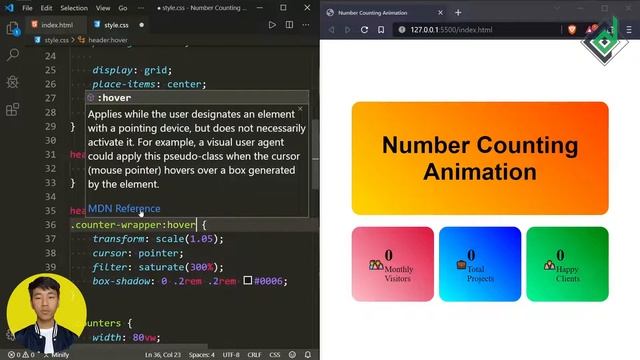Open the File menu

point(27,8)
